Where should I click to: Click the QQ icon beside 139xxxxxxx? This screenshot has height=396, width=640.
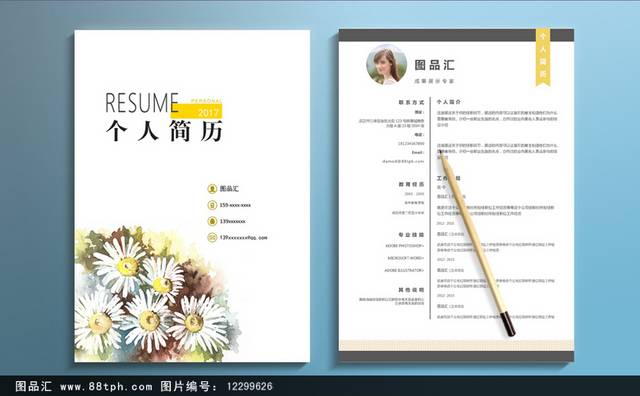tap(212, 221)
